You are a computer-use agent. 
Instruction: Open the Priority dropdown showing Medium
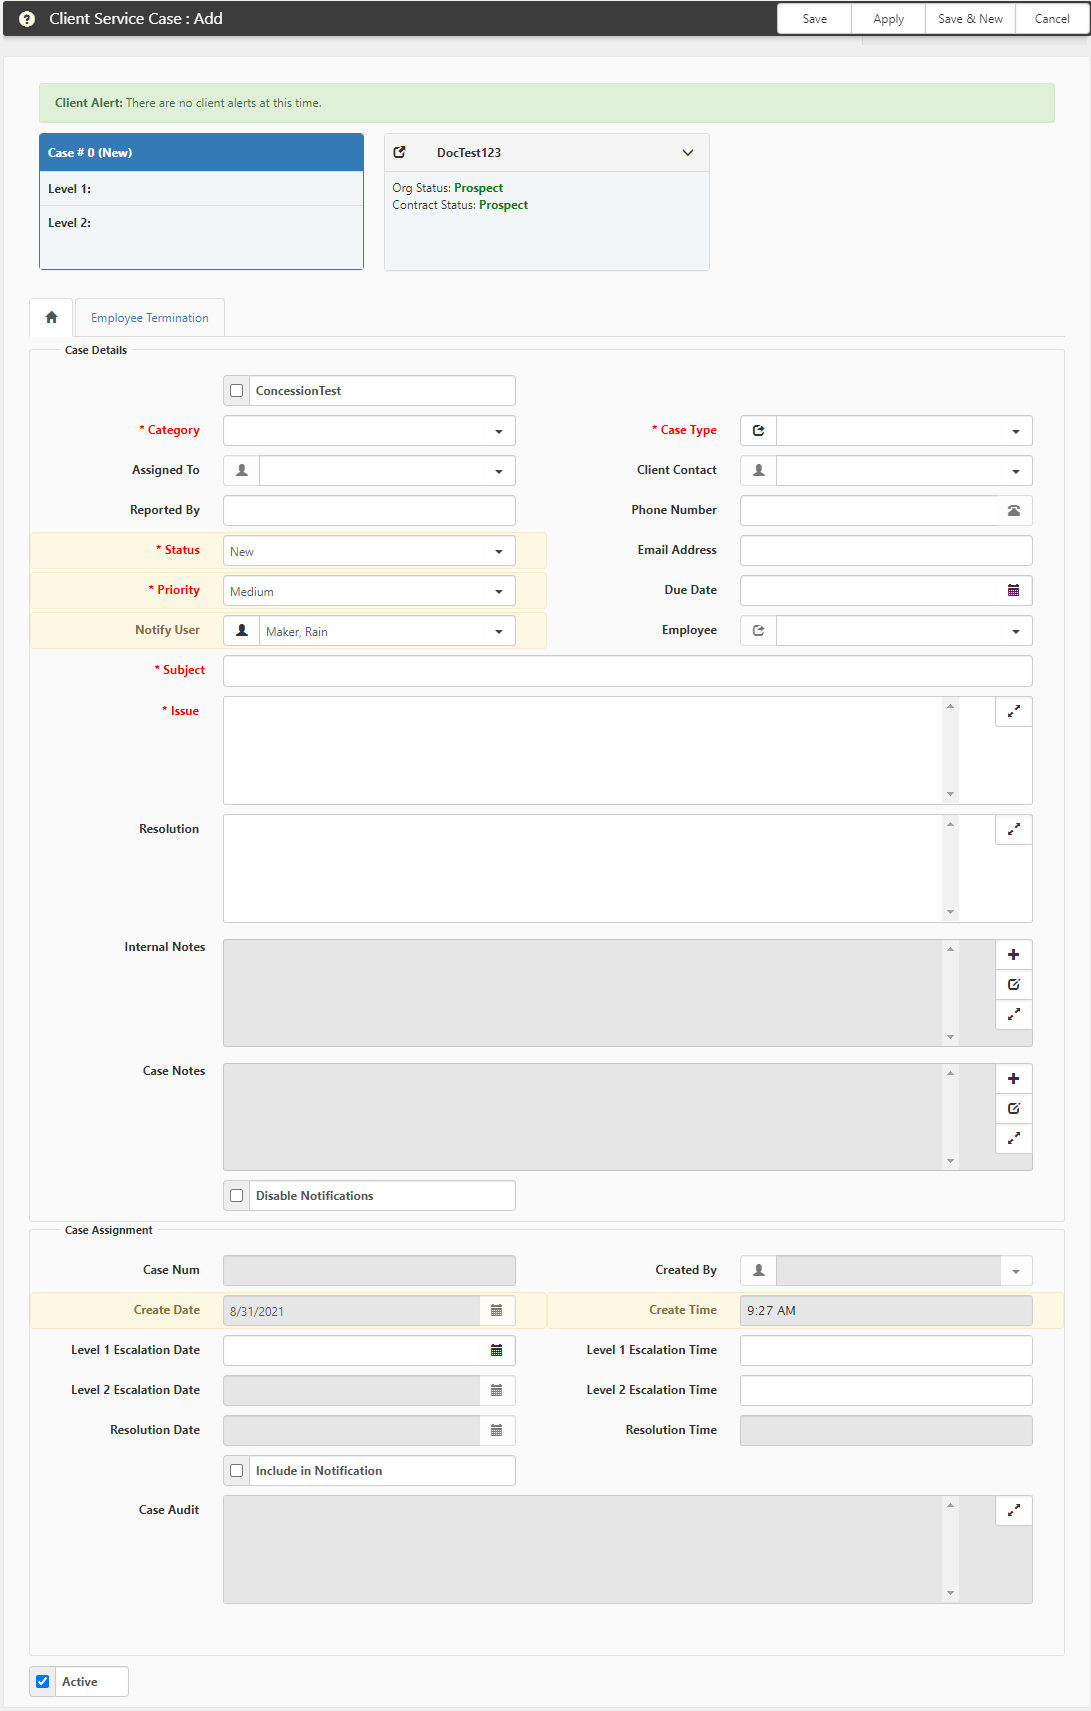pos(369,591)
